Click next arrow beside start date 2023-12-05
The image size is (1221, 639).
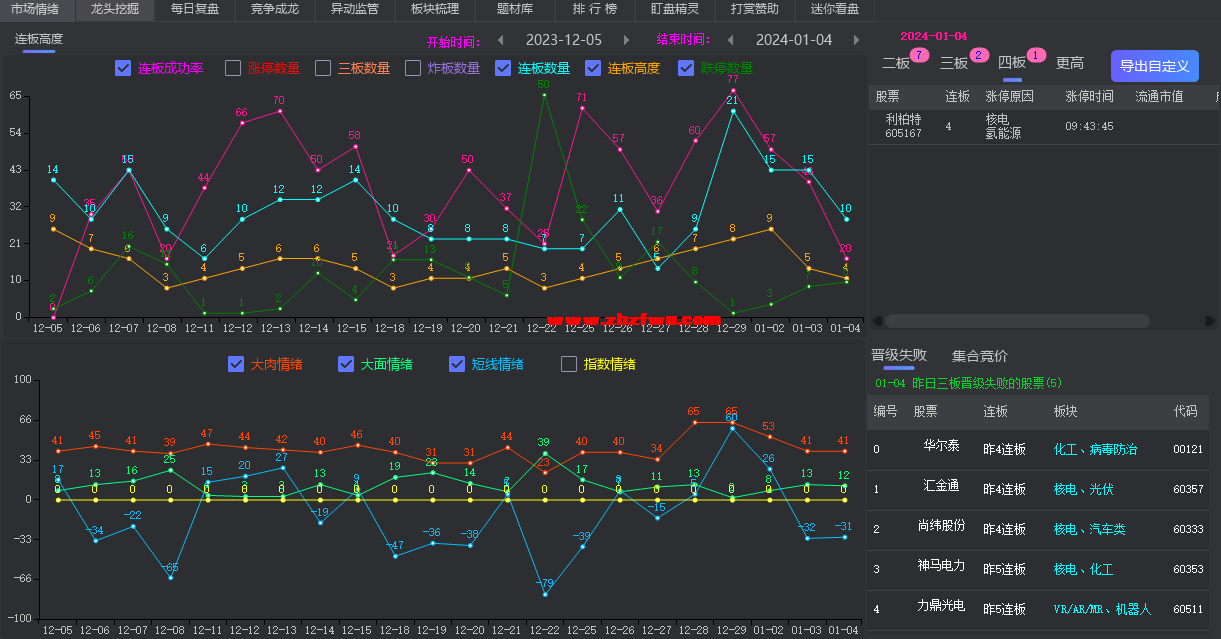pyautogui.click(x=626, y=40)
